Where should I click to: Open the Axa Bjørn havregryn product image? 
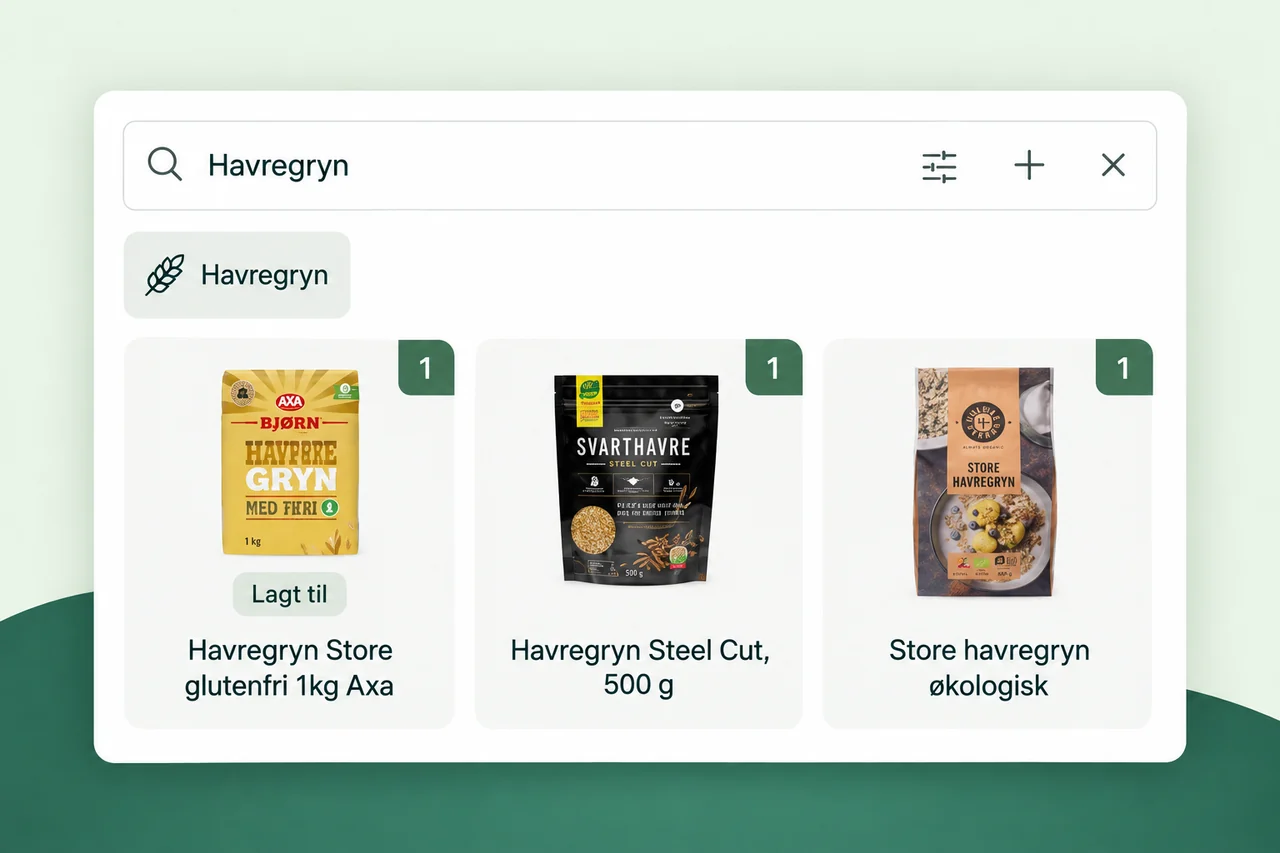[290, 462]
